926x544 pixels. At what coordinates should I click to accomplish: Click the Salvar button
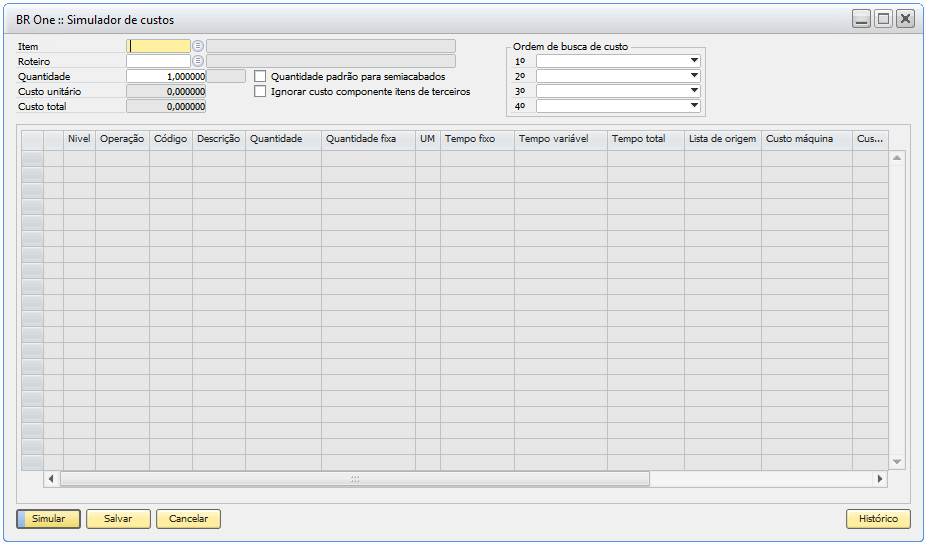[118, 519]
